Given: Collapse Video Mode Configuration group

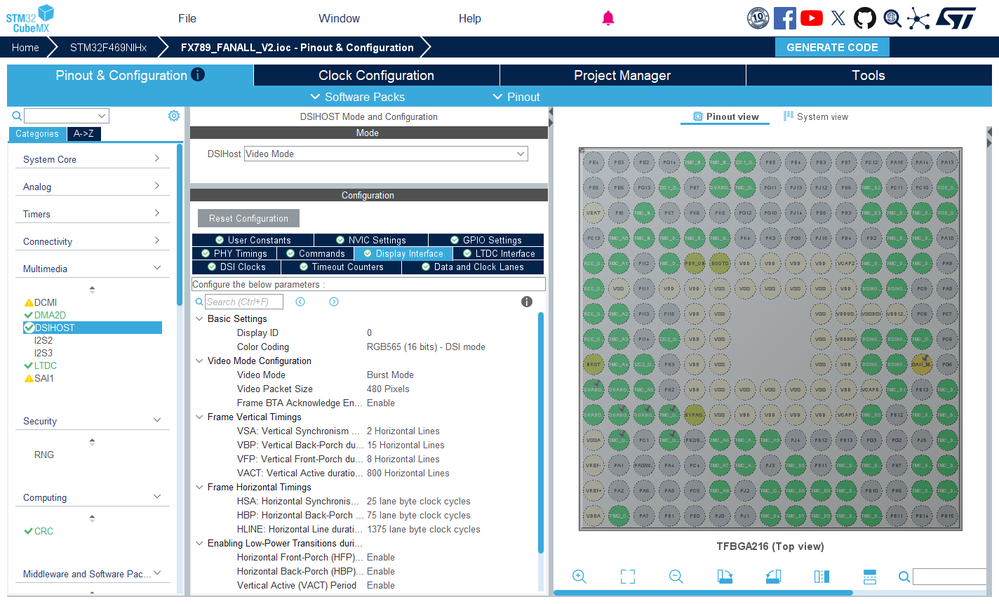Looking at the screenshot, I should tap(199, 361).
